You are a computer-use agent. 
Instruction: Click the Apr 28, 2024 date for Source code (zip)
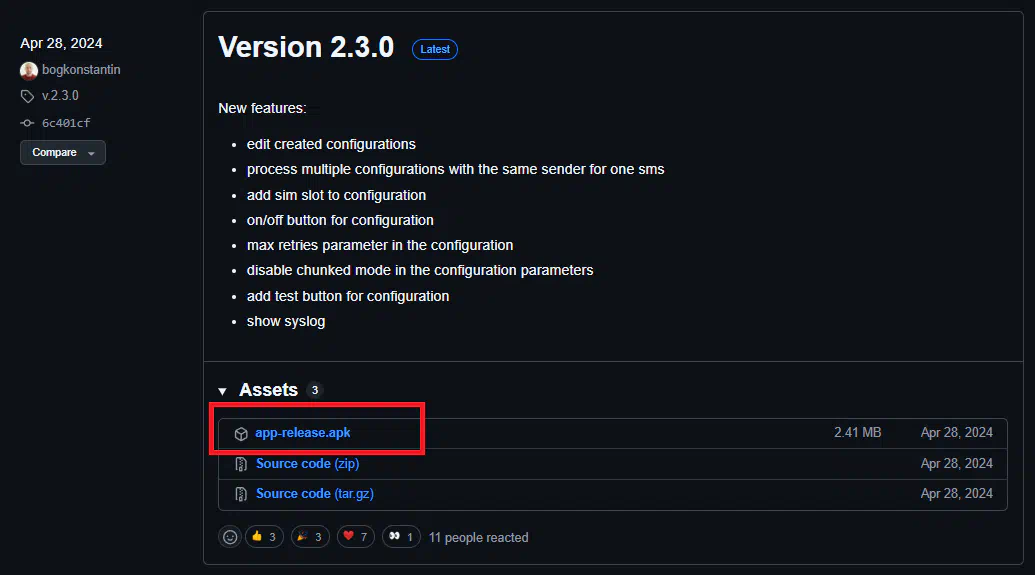[956, 463]
